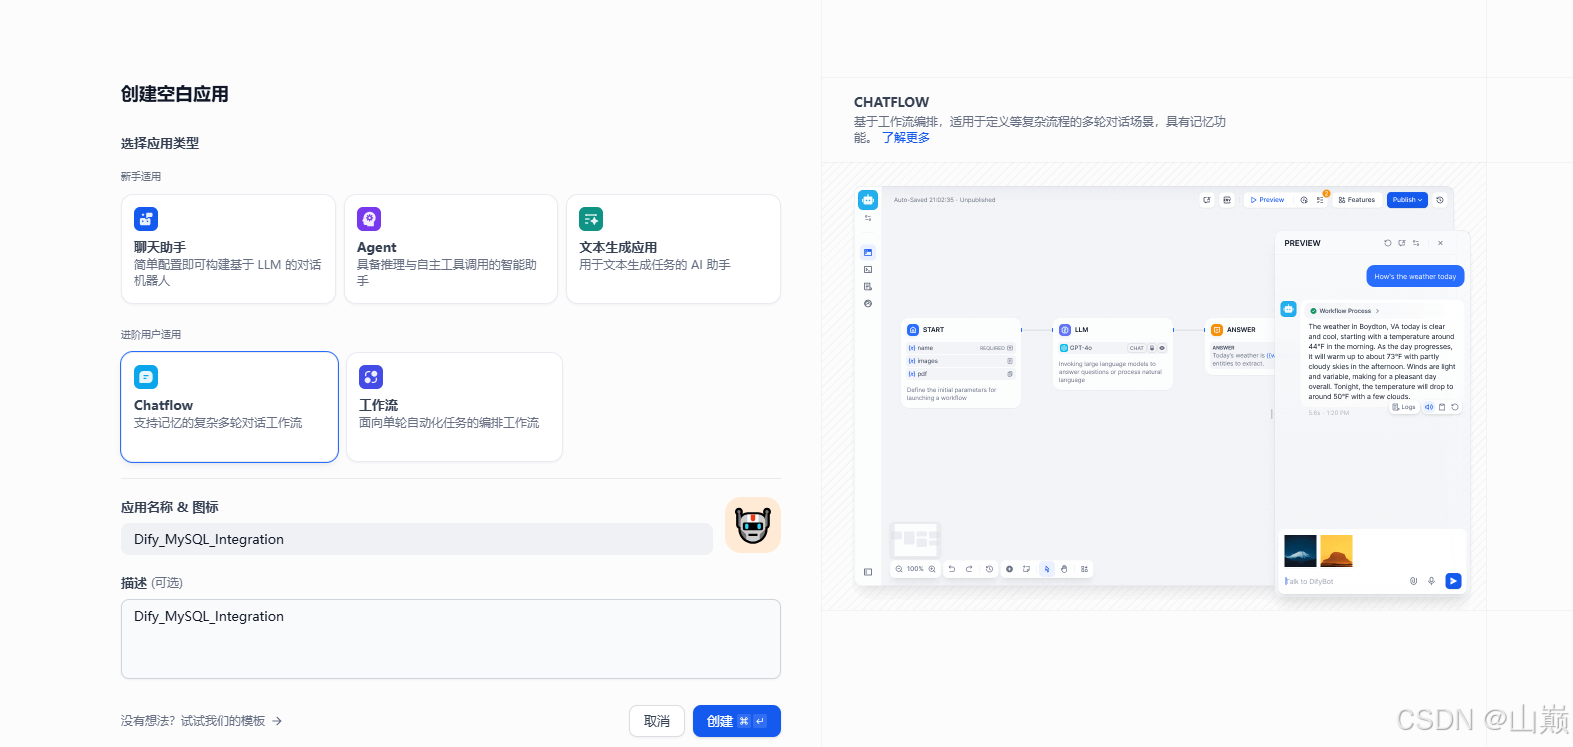Click the speaker audio icon beside Logs
The height and width of the screenshot is (747, 1573).
pos(1429,407)
